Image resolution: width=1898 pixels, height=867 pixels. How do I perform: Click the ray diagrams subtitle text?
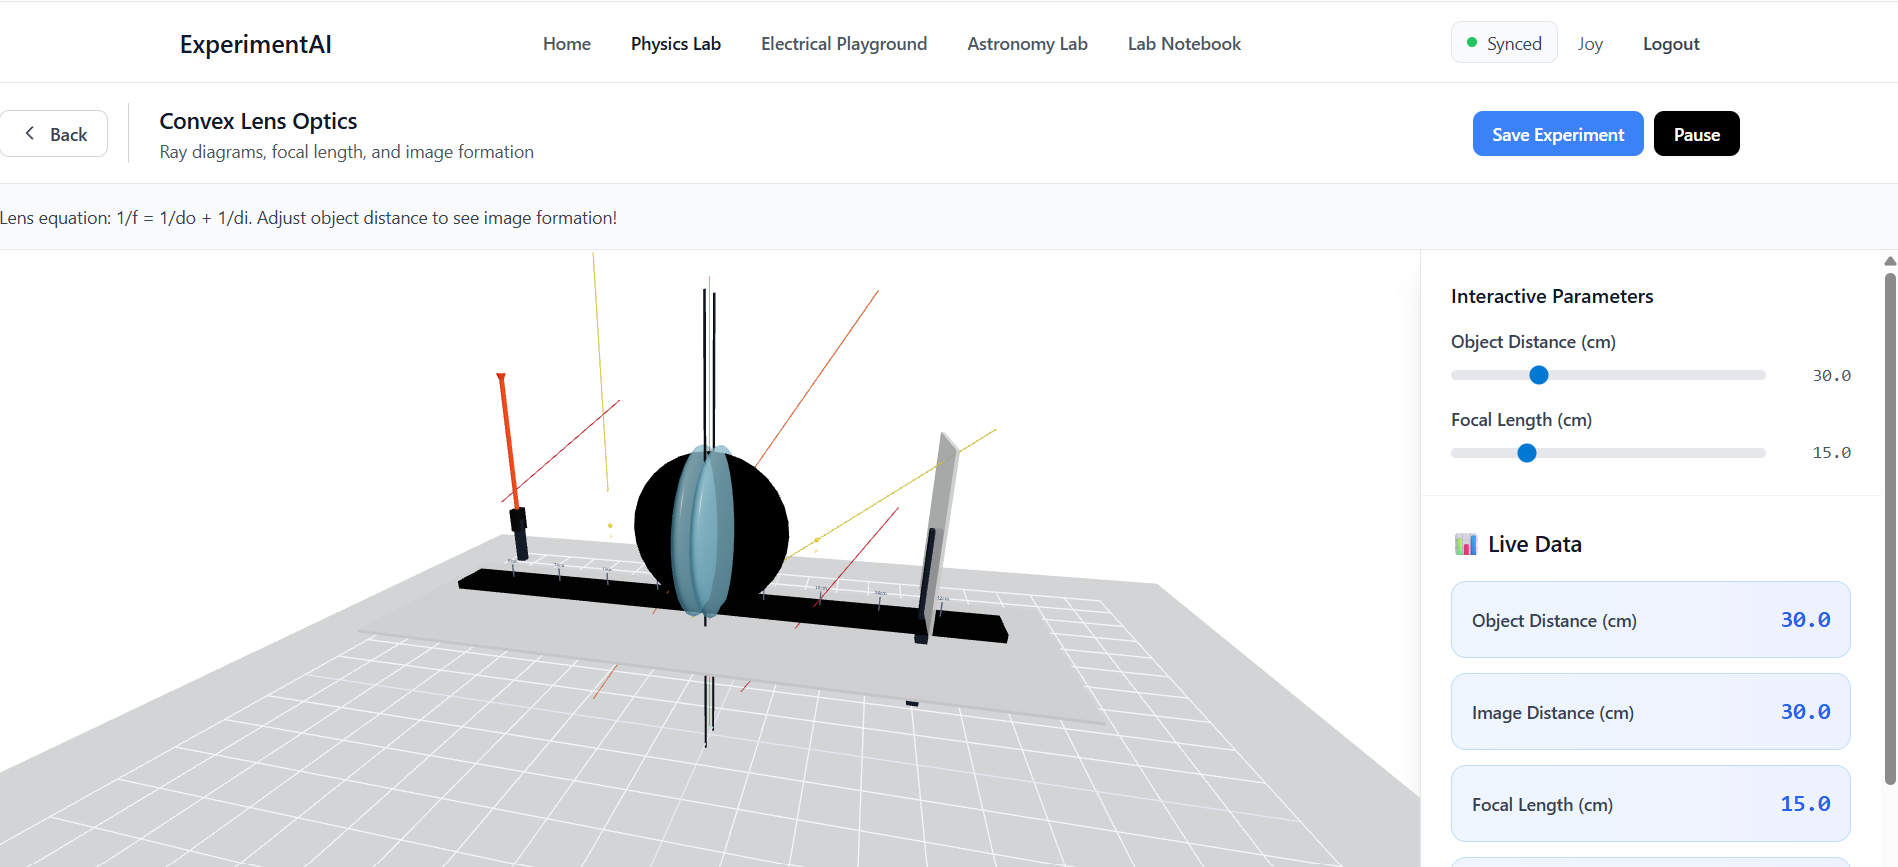coord(347,152)
